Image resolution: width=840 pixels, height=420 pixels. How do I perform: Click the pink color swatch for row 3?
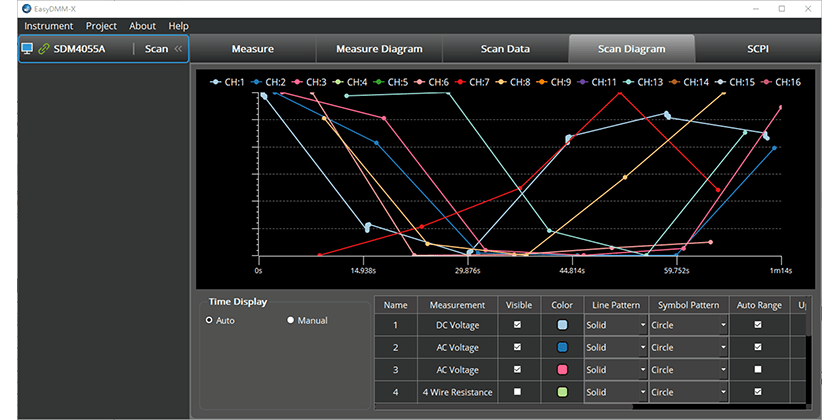pyautogui.click(x=561, y=370)
